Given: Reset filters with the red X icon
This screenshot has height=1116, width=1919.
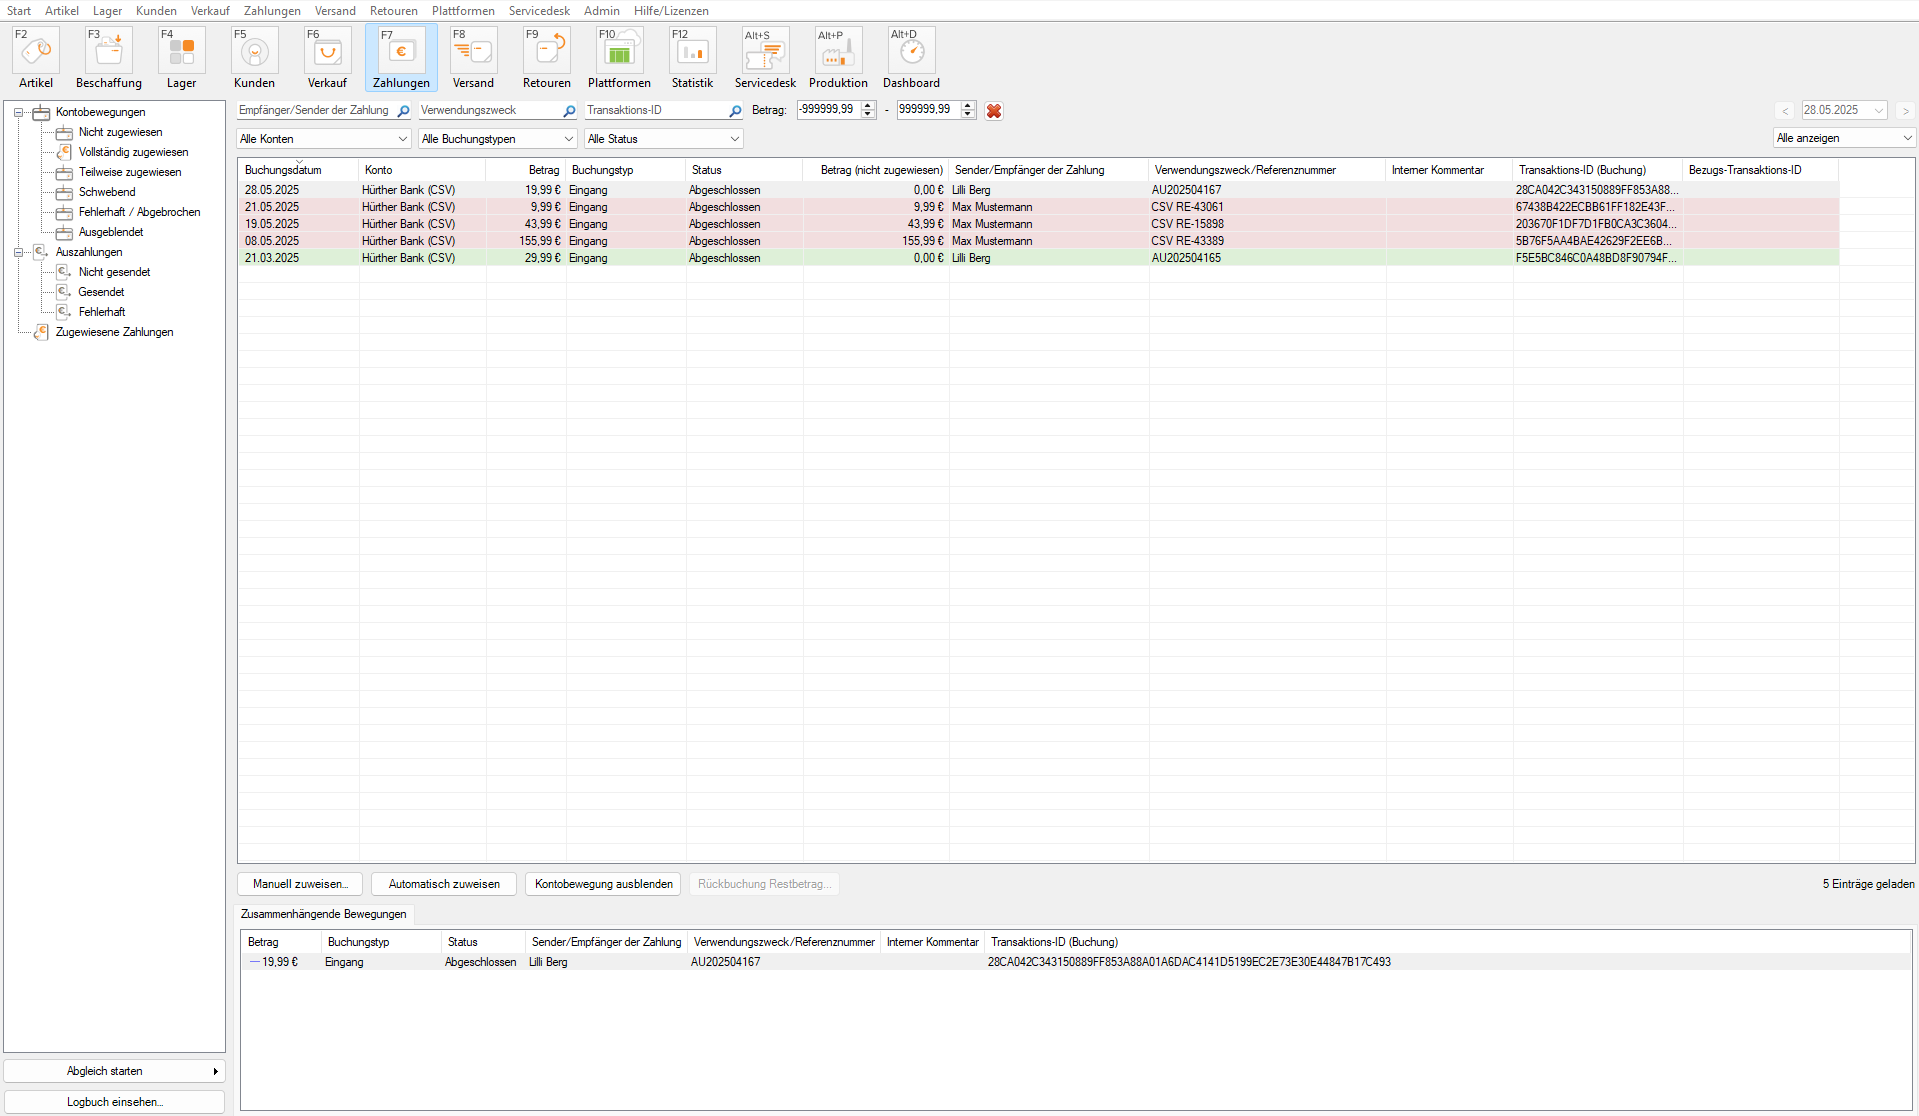Looking at the screenshot, I should coord(994,111).
